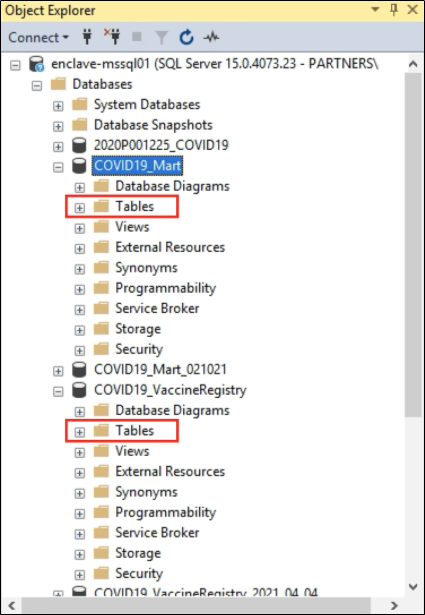Screen dimensions: 425x615
Task: Expand the COVID19_Mart_021021 database node
Action: click(x=58, y=371)
